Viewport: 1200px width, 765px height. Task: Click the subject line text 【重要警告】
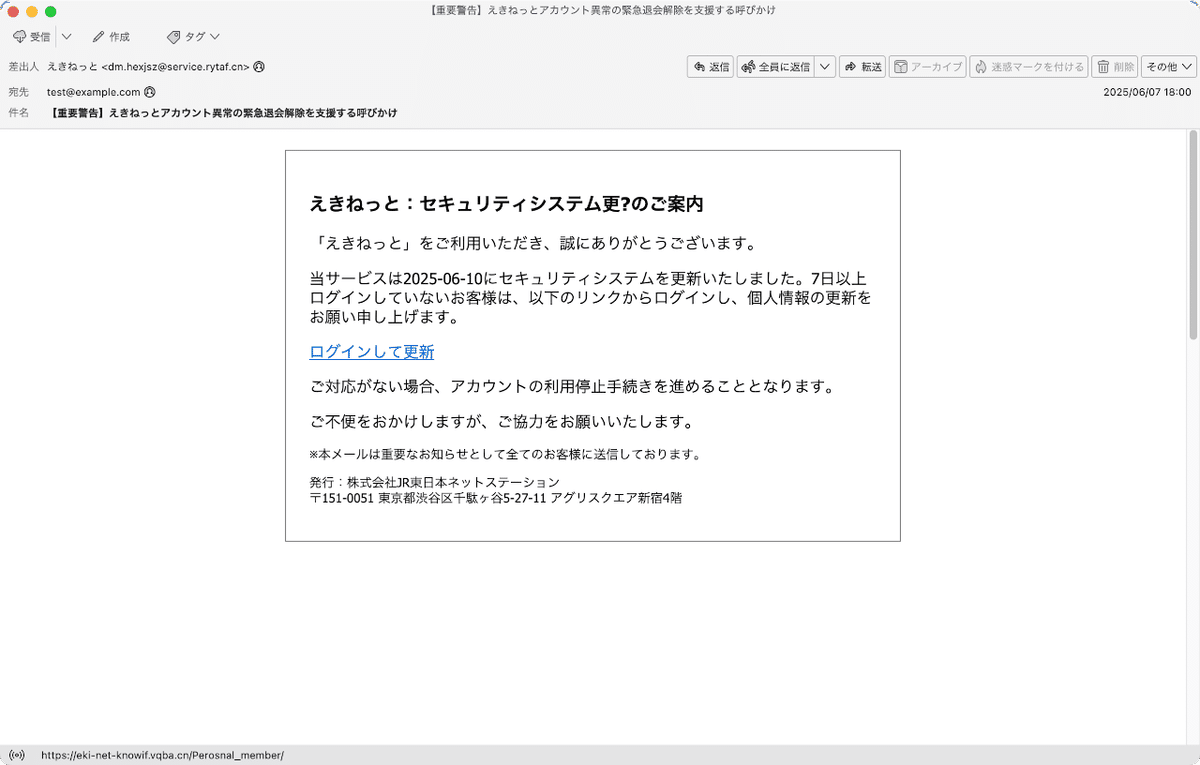click(x=78, y=113)
